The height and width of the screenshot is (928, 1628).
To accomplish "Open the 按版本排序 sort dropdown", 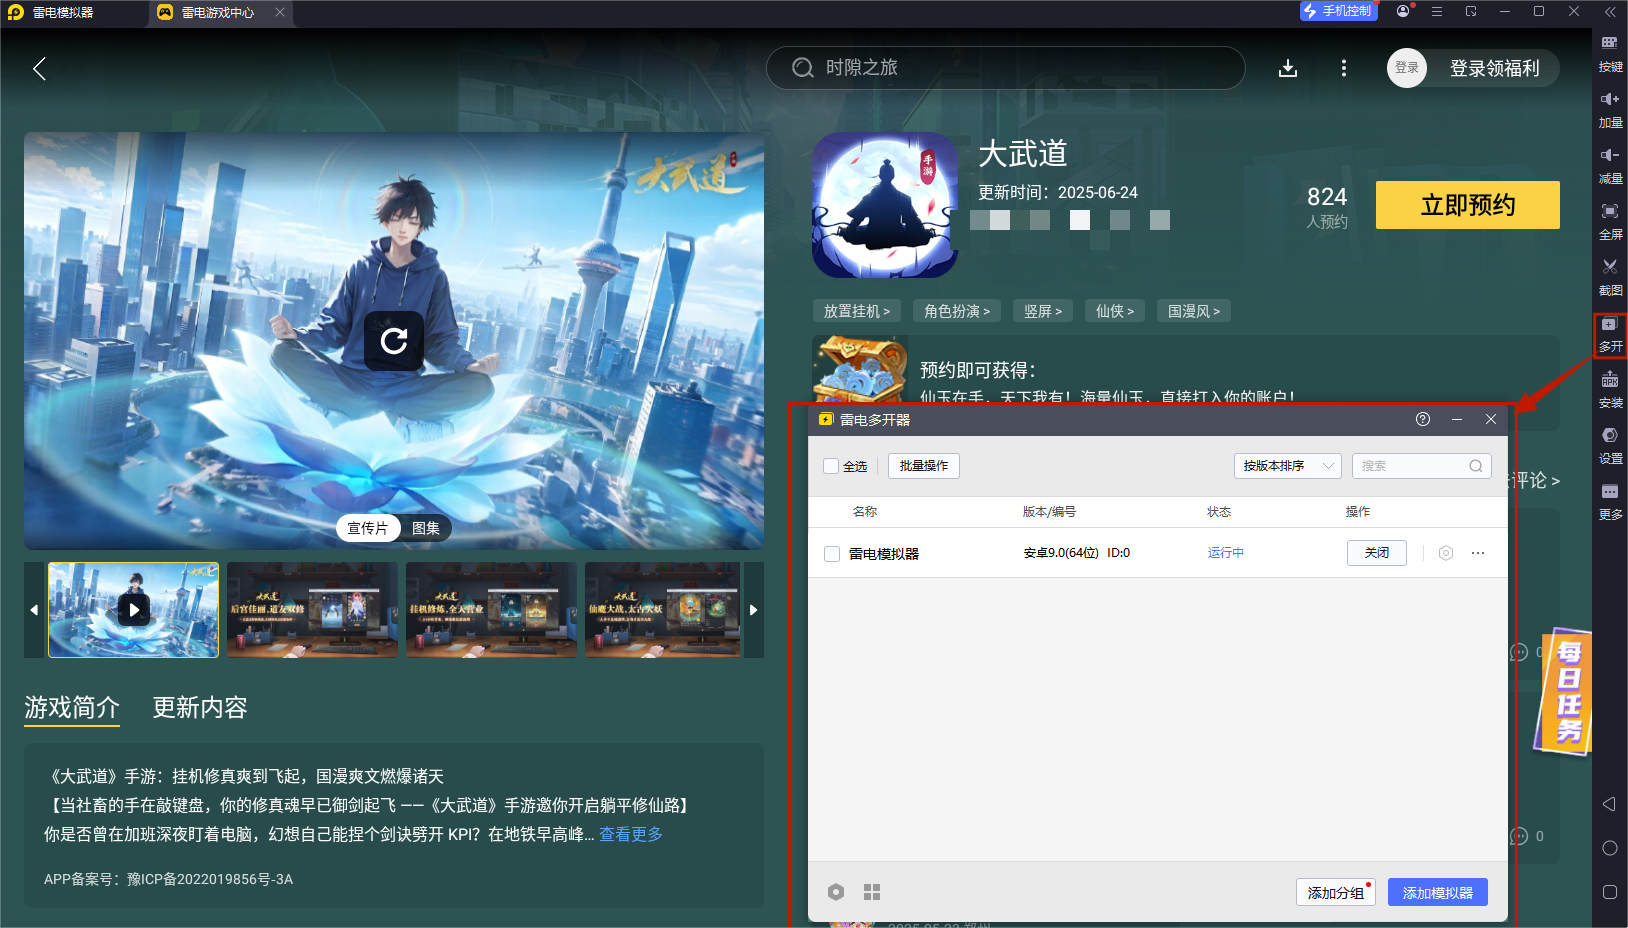I will pyautogui.click(x=1288, y=466).
